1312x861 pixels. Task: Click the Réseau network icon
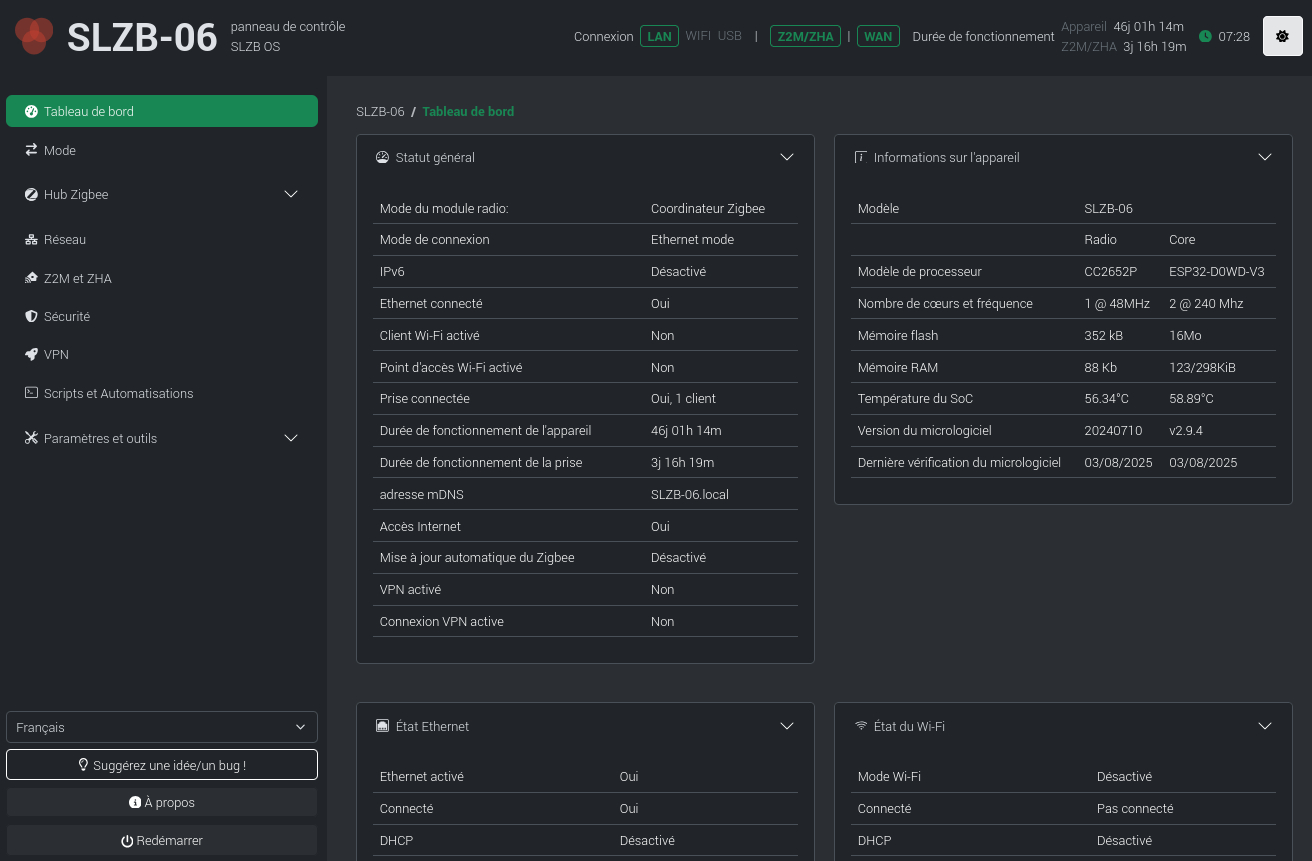(31, 240)
